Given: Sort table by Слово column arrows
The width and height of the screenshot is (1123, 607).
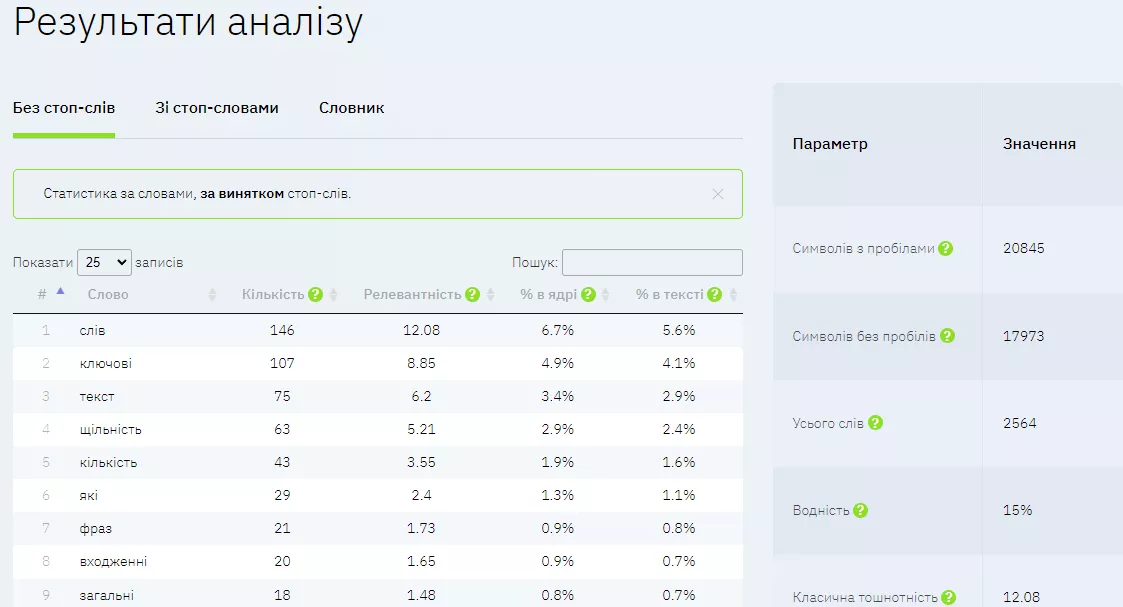Looking at the screenshot, I should coord(212,294).
